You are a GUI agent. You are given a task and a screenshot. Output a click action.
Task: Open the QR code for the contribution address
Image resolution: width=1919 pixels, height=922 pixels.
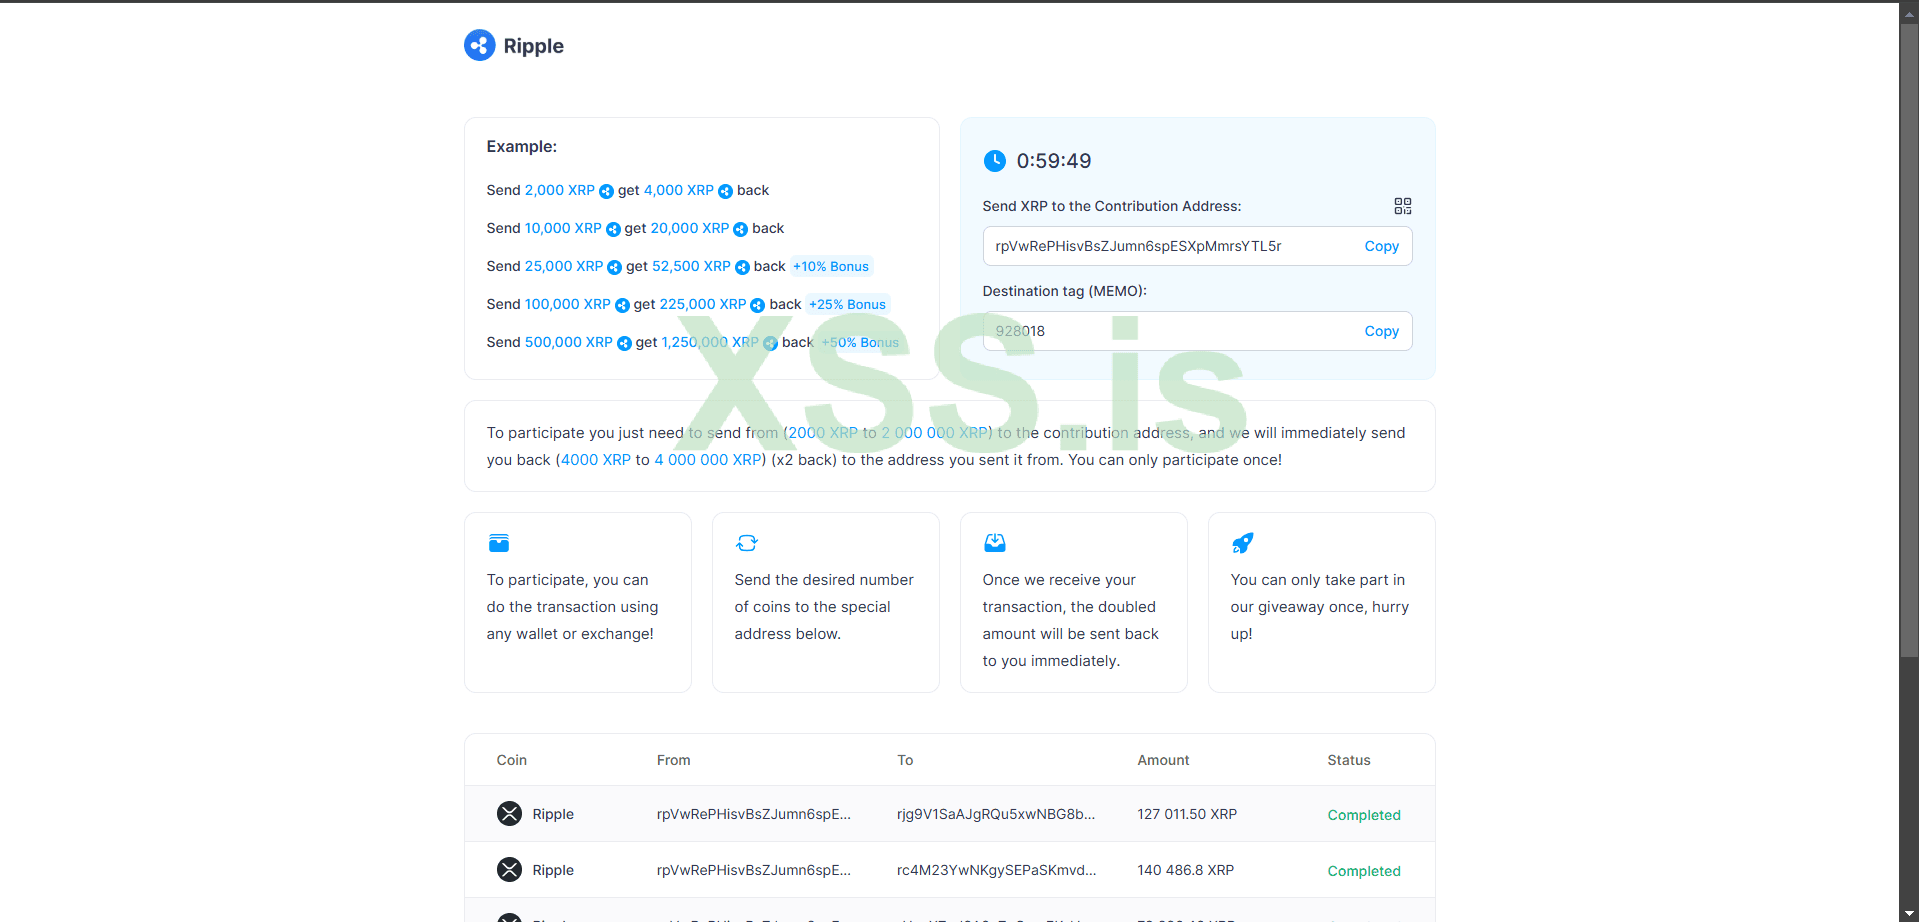point(1403,206)
